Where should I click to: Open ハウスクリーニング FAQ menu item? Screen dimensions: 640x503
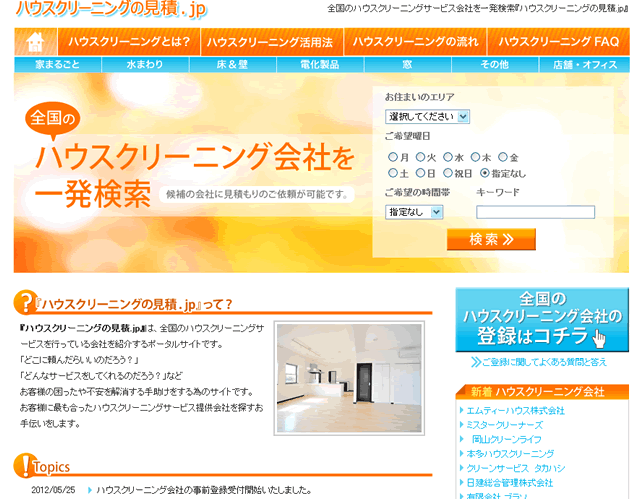coord(559,42)
